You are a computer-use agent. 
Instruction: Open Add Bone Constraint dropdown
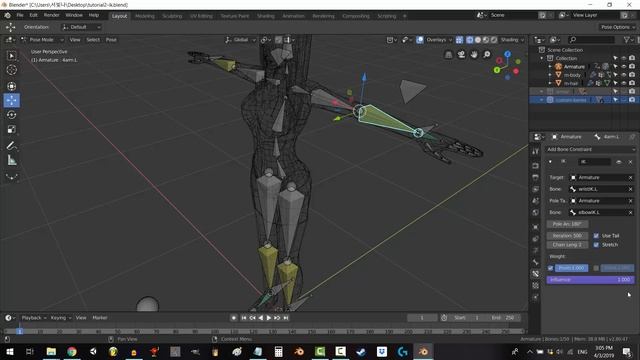tap(590, 149)
